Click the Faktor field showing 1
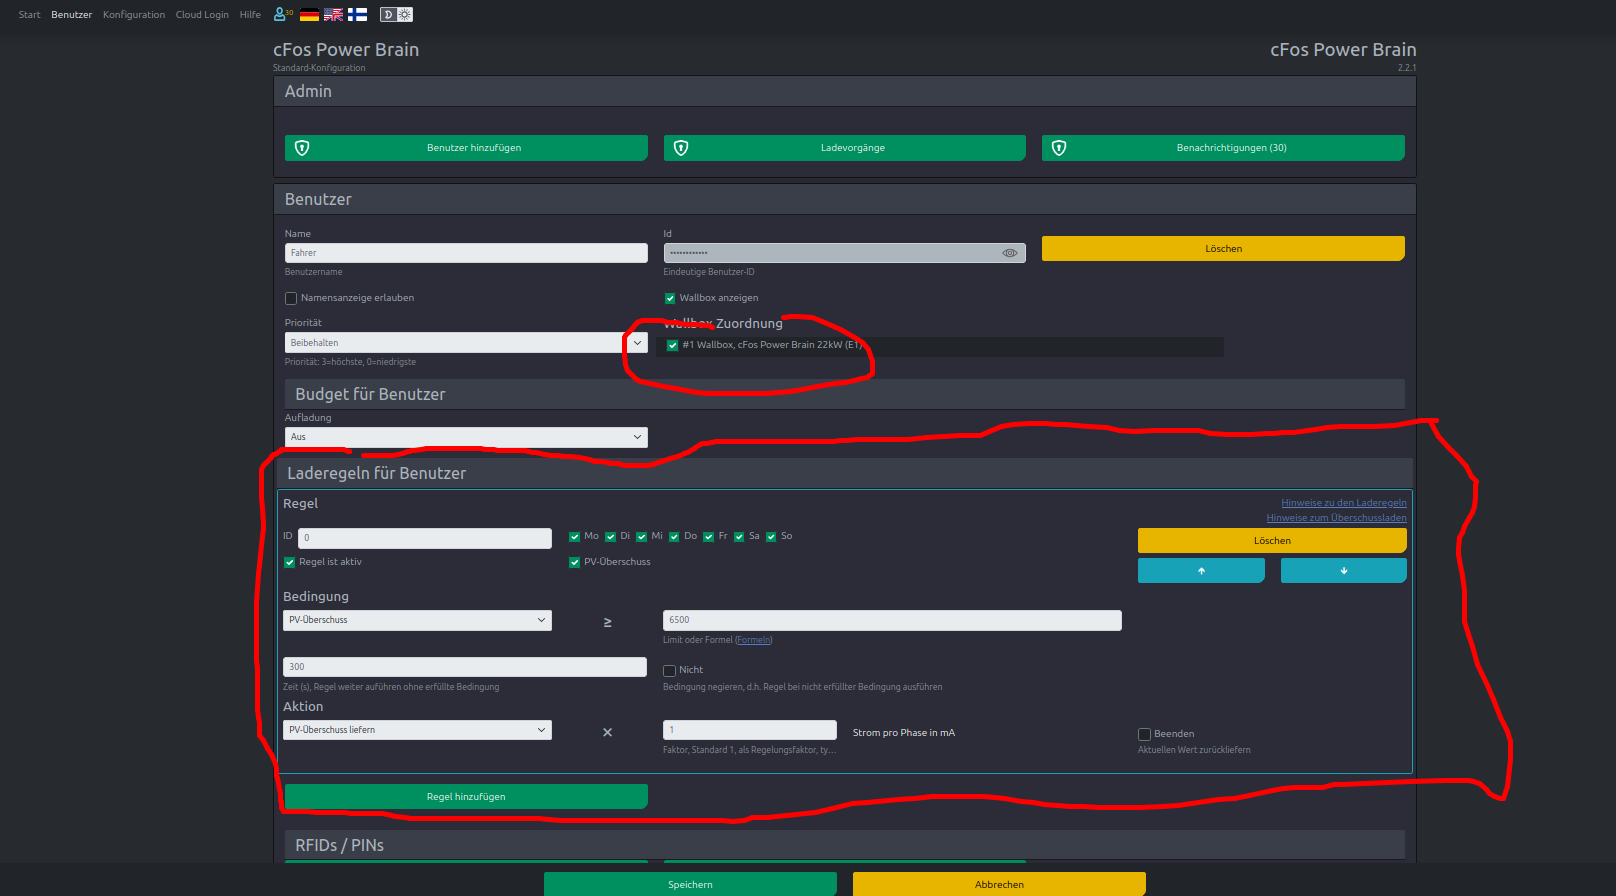 click(x=750, y=730)
